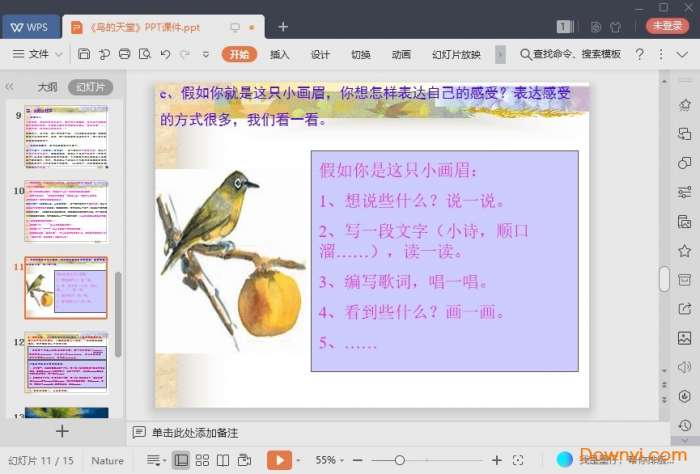Click the zoom slider handle
This screenshot has width=700, height=474.
(400, 460)
